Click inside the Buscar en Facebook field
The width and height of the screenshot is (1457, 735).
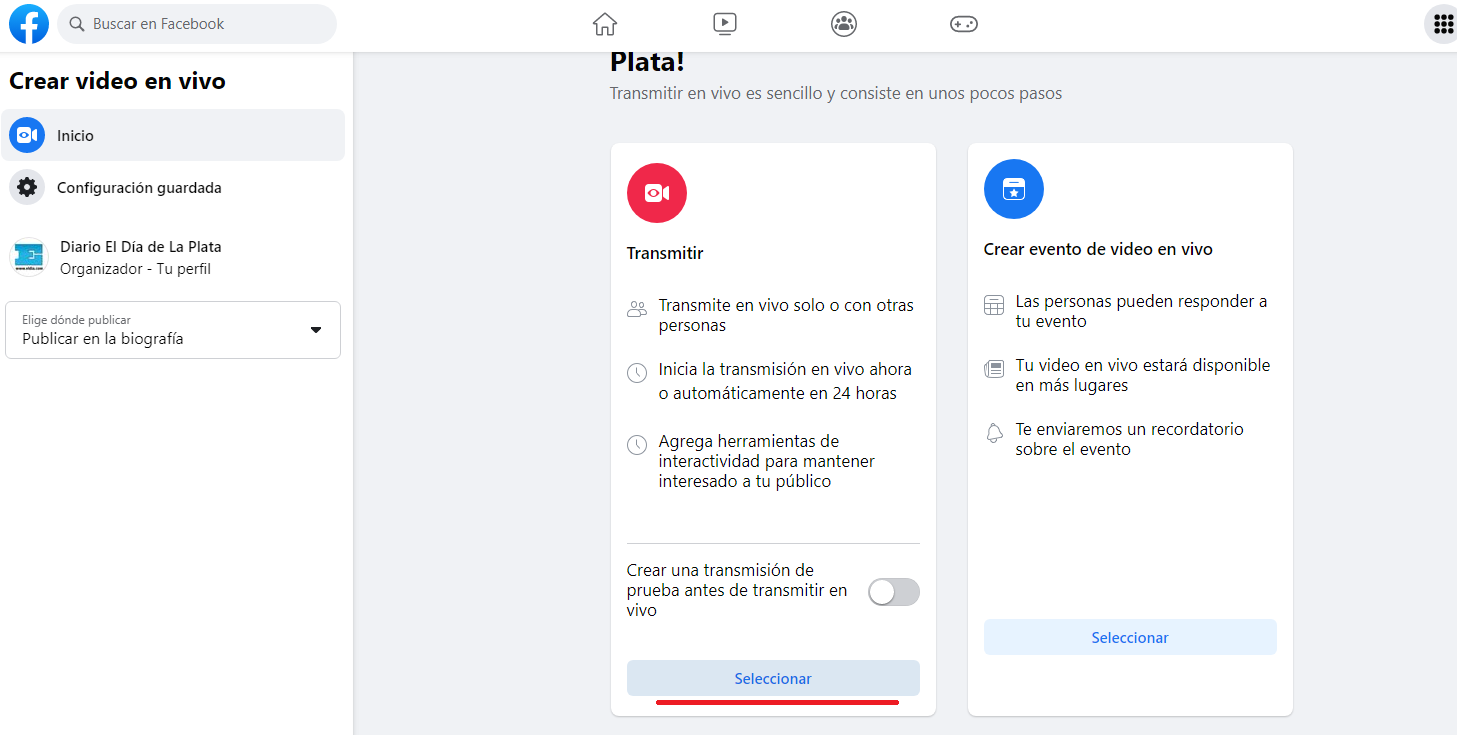(196, 23)
